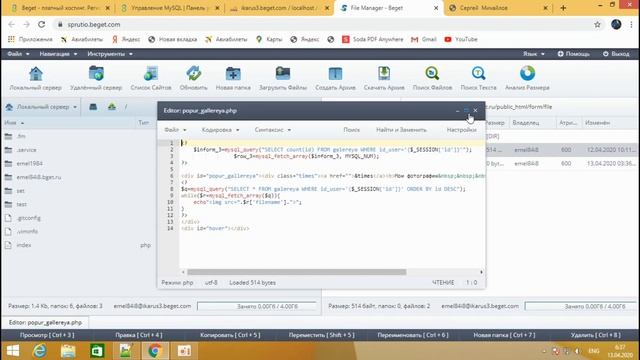Click the drive icon in left panel path bar
640x360 pixels.
click(x=93, y=107)
